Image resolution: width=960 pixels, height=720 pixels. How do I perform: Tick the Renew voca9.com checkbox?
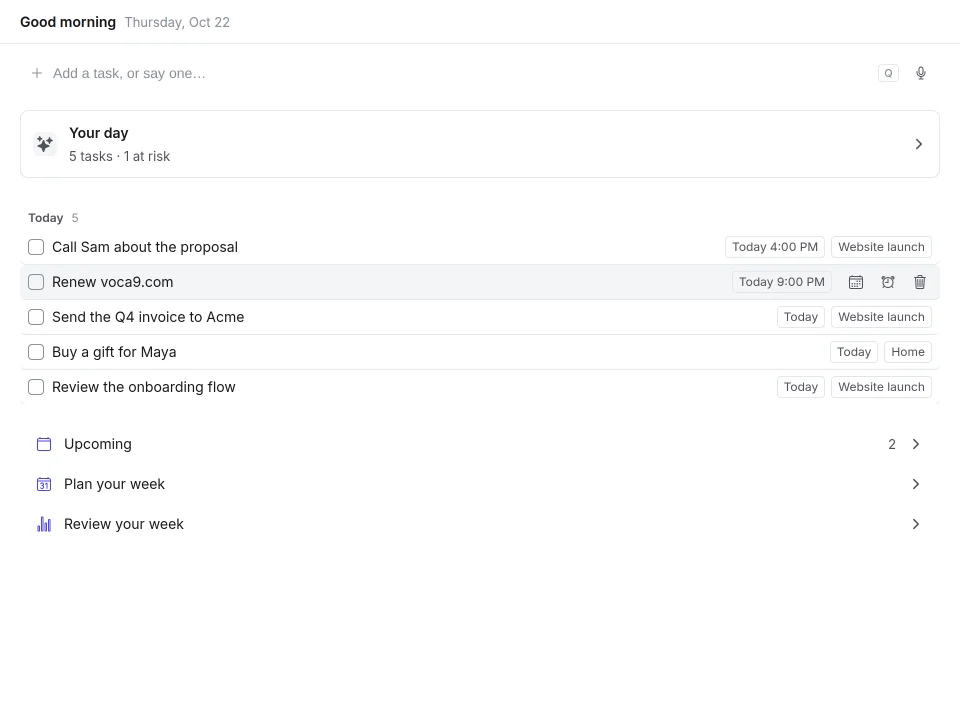tap(36, 282)
